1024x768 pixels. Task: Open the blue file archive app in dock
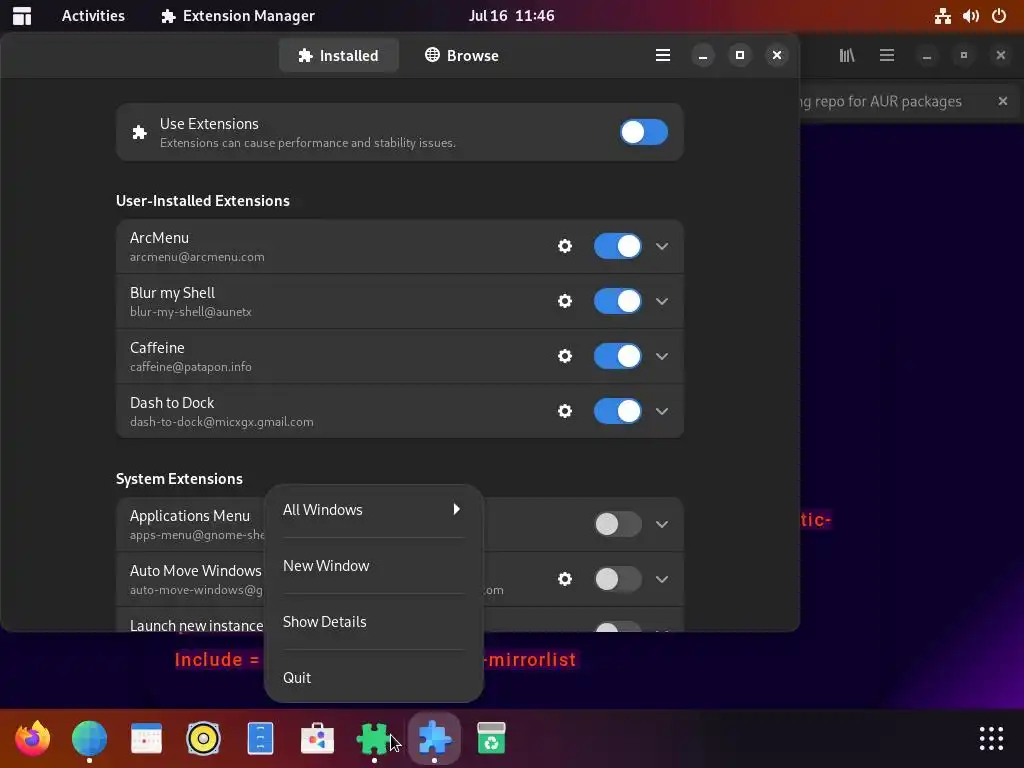[x=260, y=739]
